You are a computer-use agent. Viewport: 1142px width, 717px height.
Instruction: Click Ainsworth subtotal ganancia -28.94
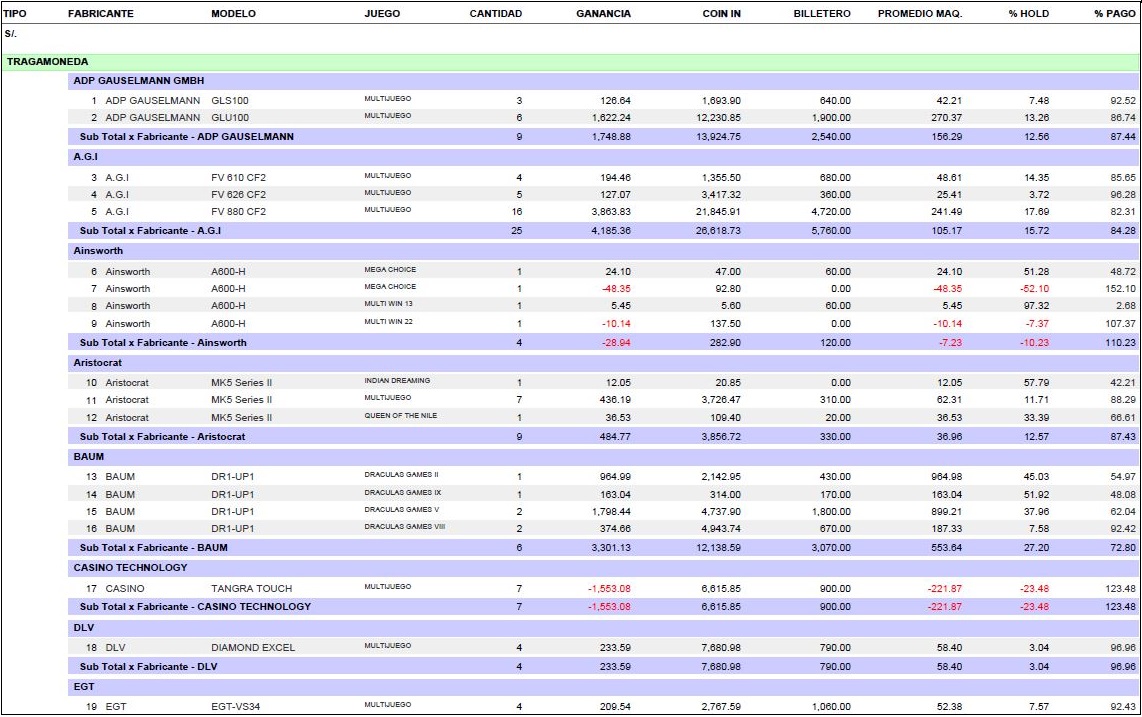coord(616,342)
